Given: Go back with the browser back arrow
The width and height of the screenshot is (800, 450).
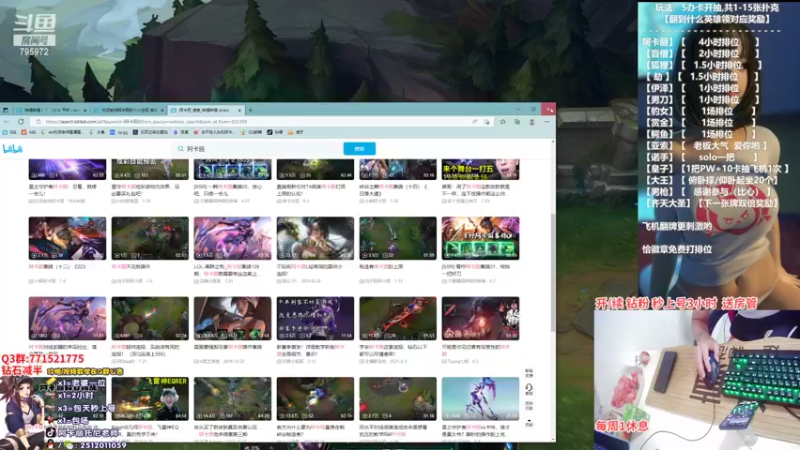Looking at the screenshot, I should tap(7, 122).
